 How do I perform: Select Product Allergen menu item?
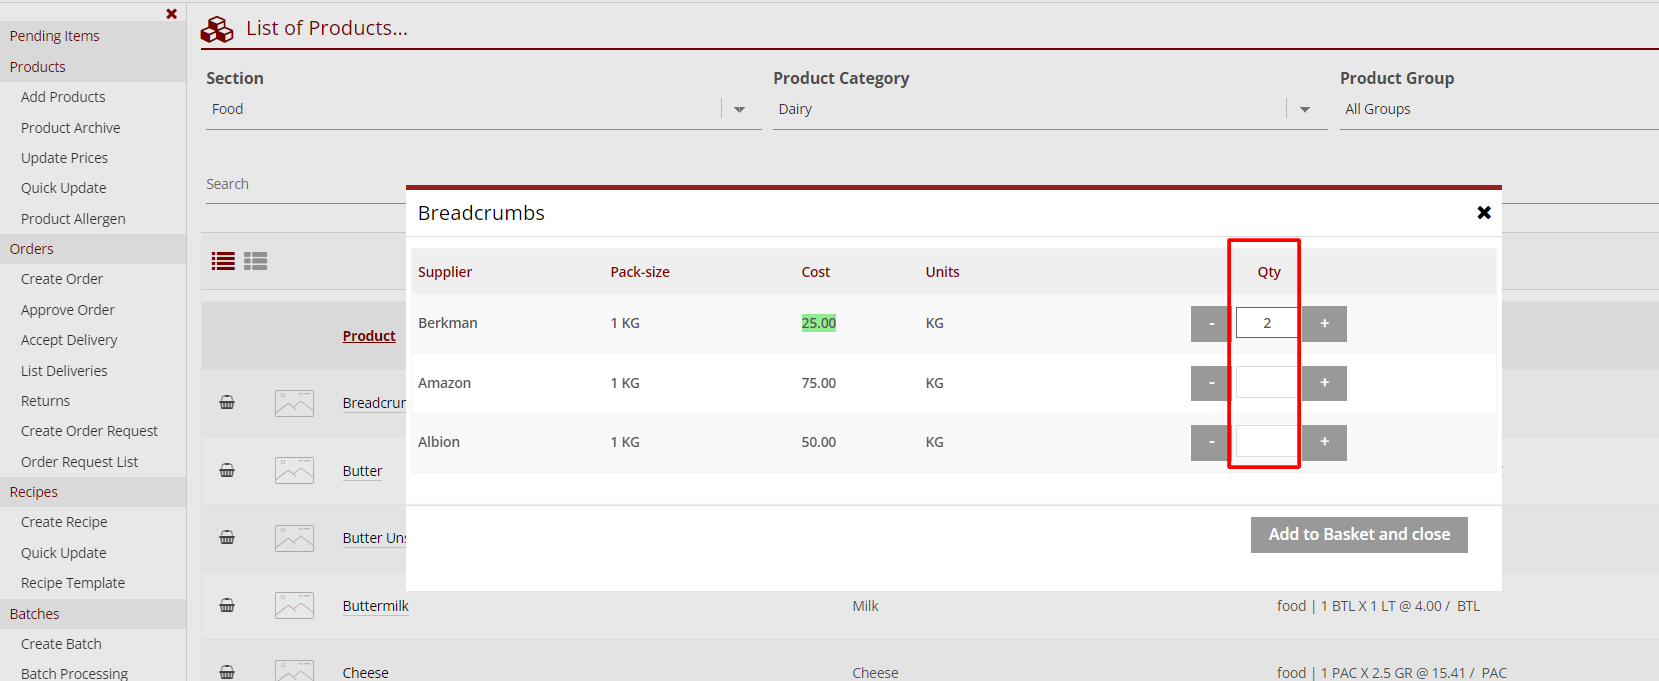point(73,219)
